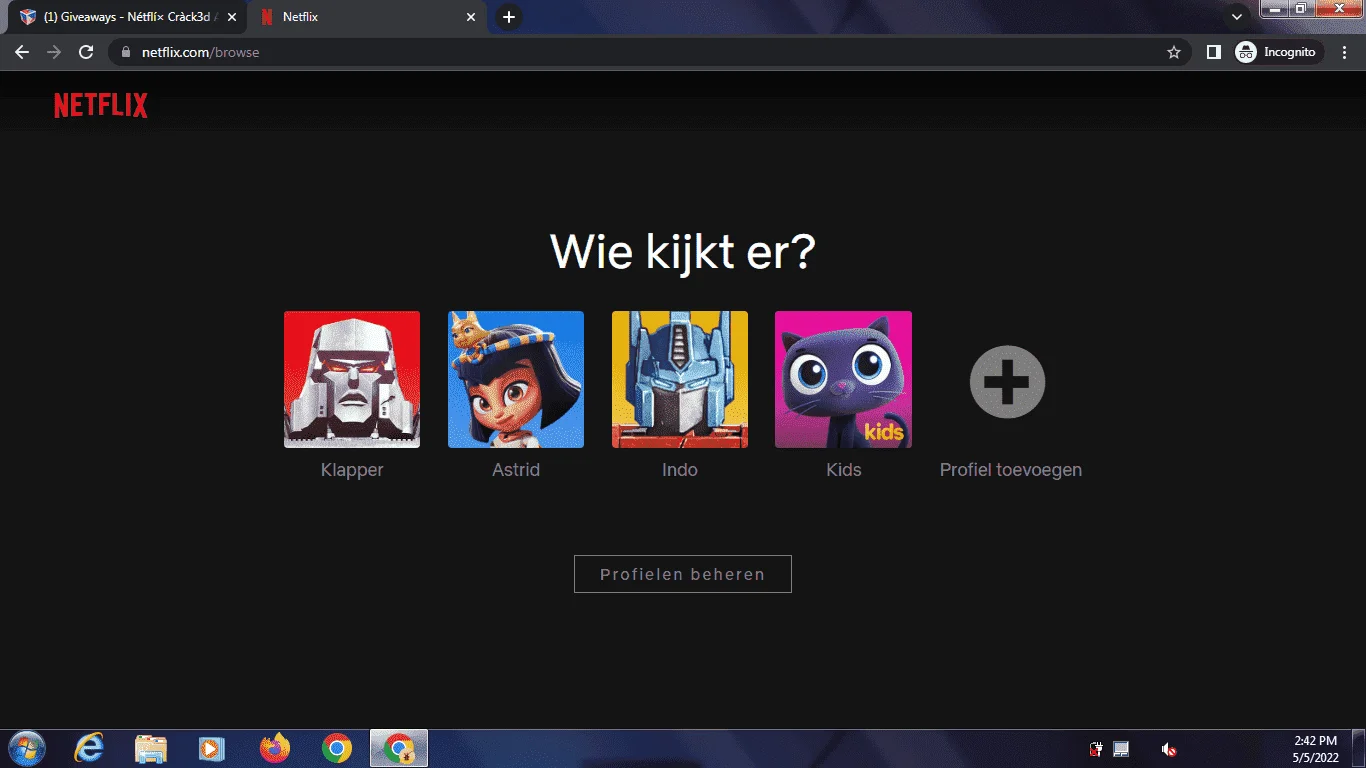Image resolution: width=1366 pixels, height=768 pixels.
Task: Launch Internet Explorer from the taskbar
Action: click(89, 748)
